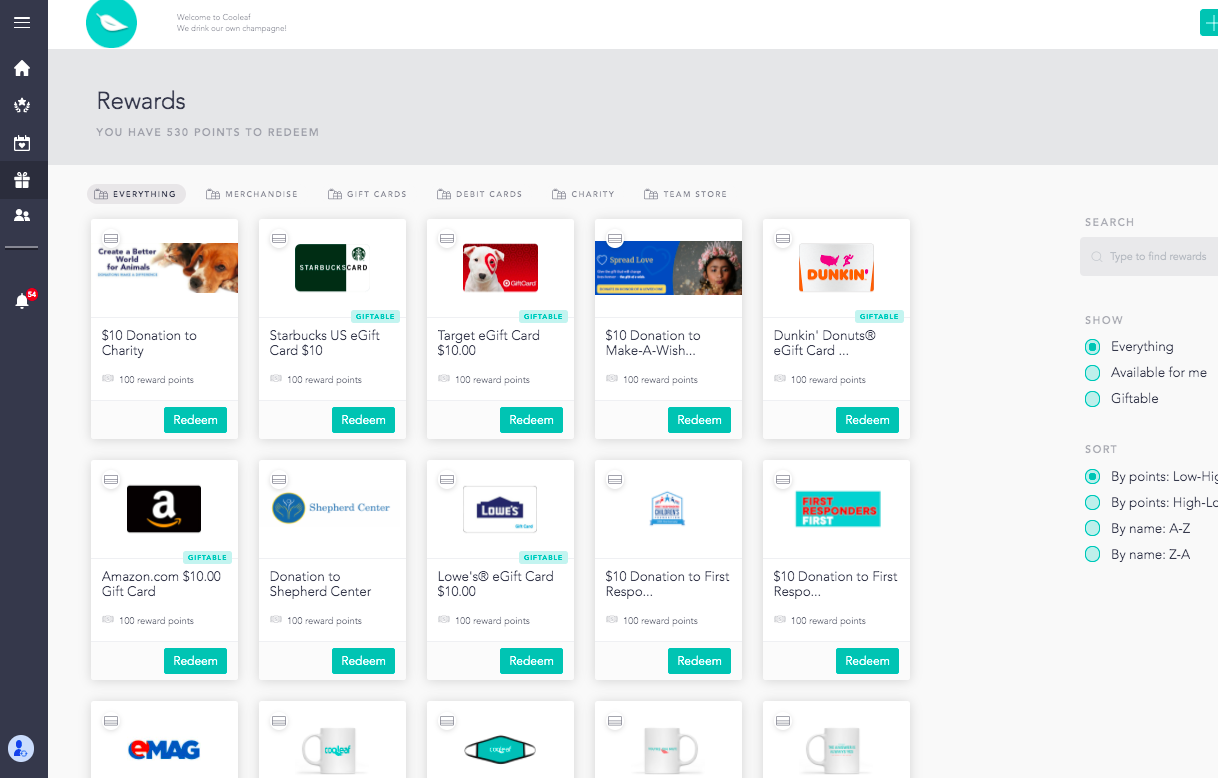Switch to Merchandise tab
1218x778 pixels.
point(252,194)
